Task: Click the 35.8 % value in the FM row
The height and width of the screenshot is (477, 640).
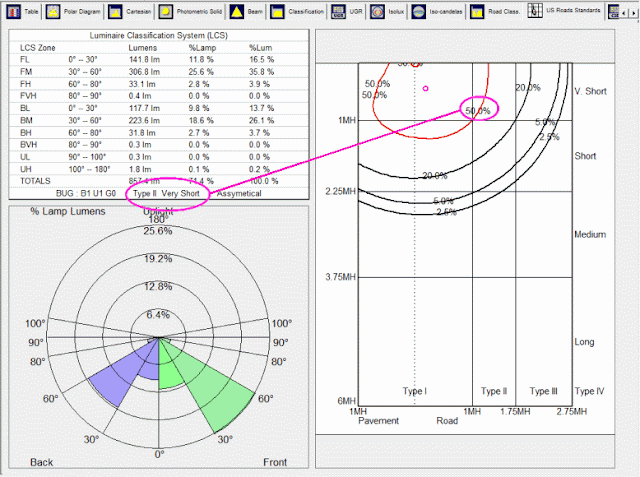Action: (x=262, y=72)
